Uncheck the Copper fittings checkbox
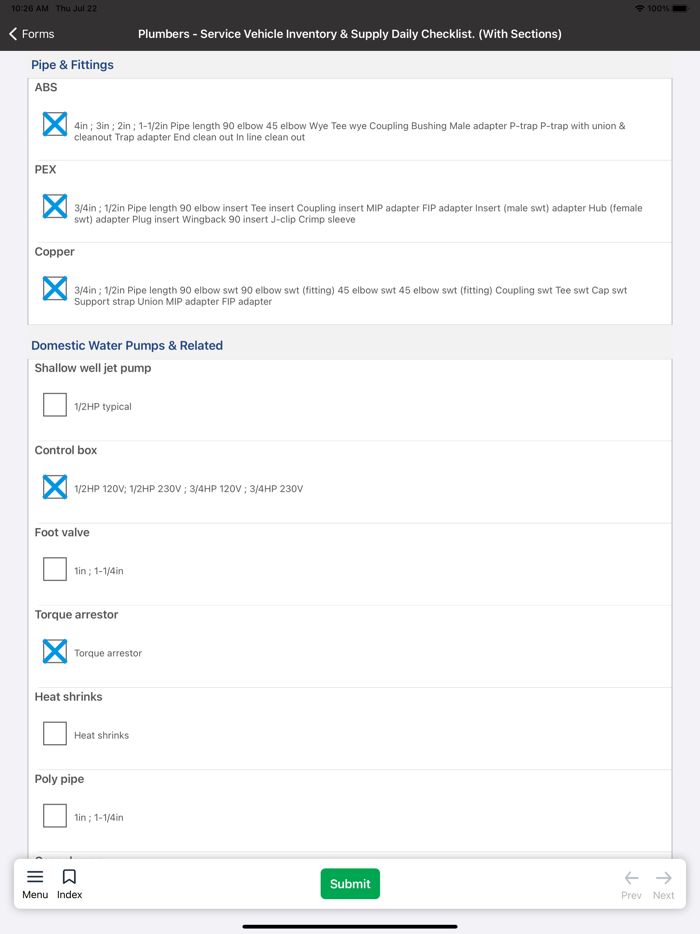This screenshot has width=700, height=934. [x=54, y=287]
